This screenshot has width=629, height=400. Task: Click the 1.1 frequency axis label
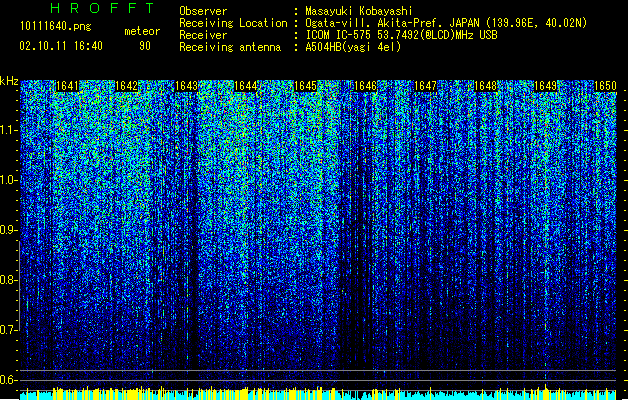tap(8, 130)
